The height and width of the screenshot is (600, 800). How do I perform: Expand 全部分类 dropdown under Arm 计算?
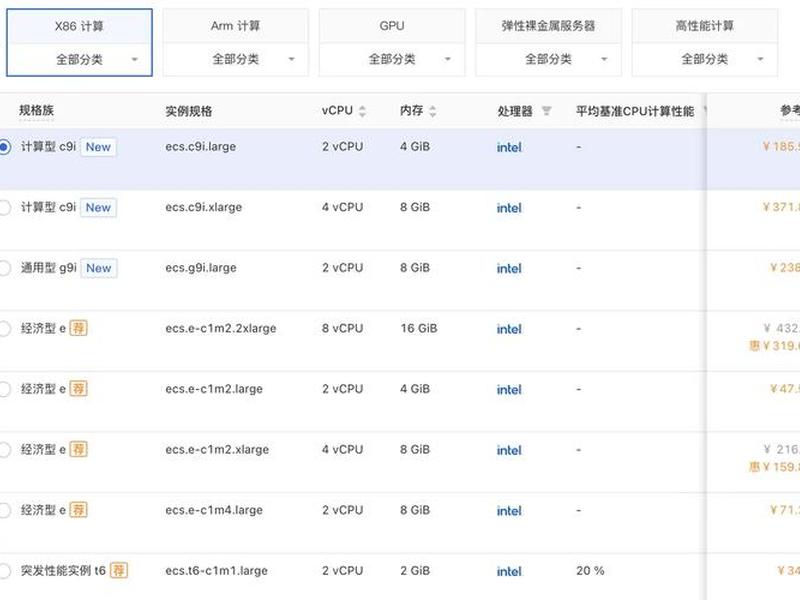click(236, 59)
